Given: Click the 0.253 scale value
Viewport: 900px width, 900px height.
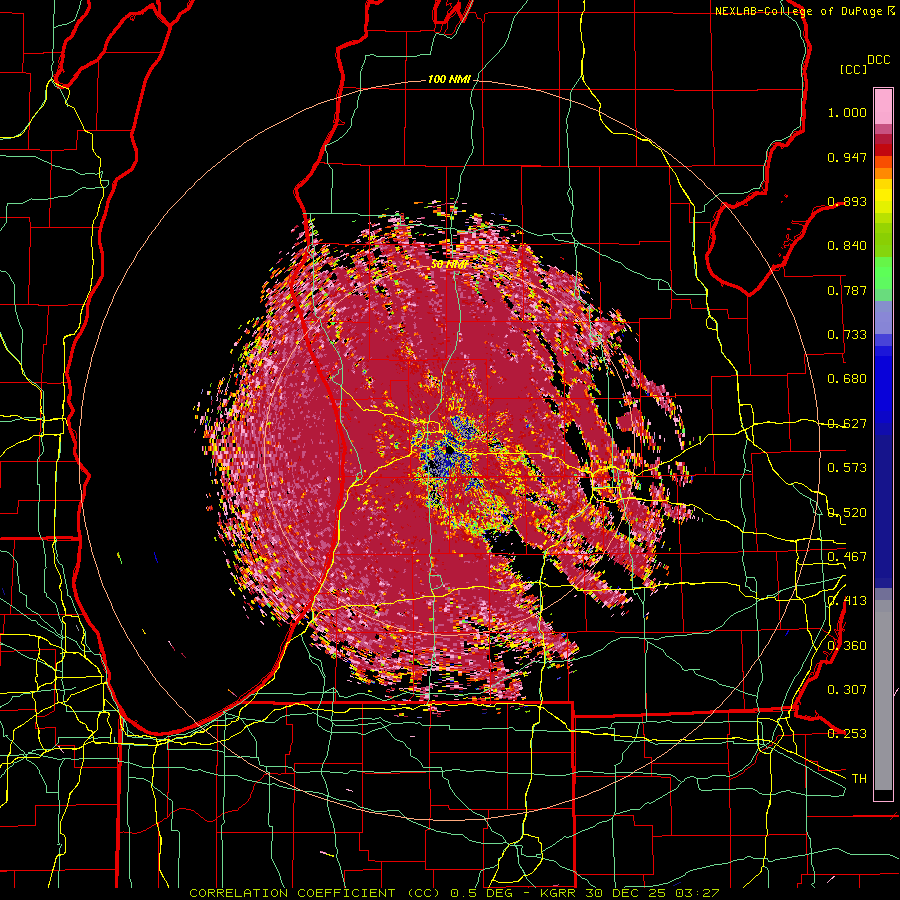Looking at the screenshot, I should [847, 734].
